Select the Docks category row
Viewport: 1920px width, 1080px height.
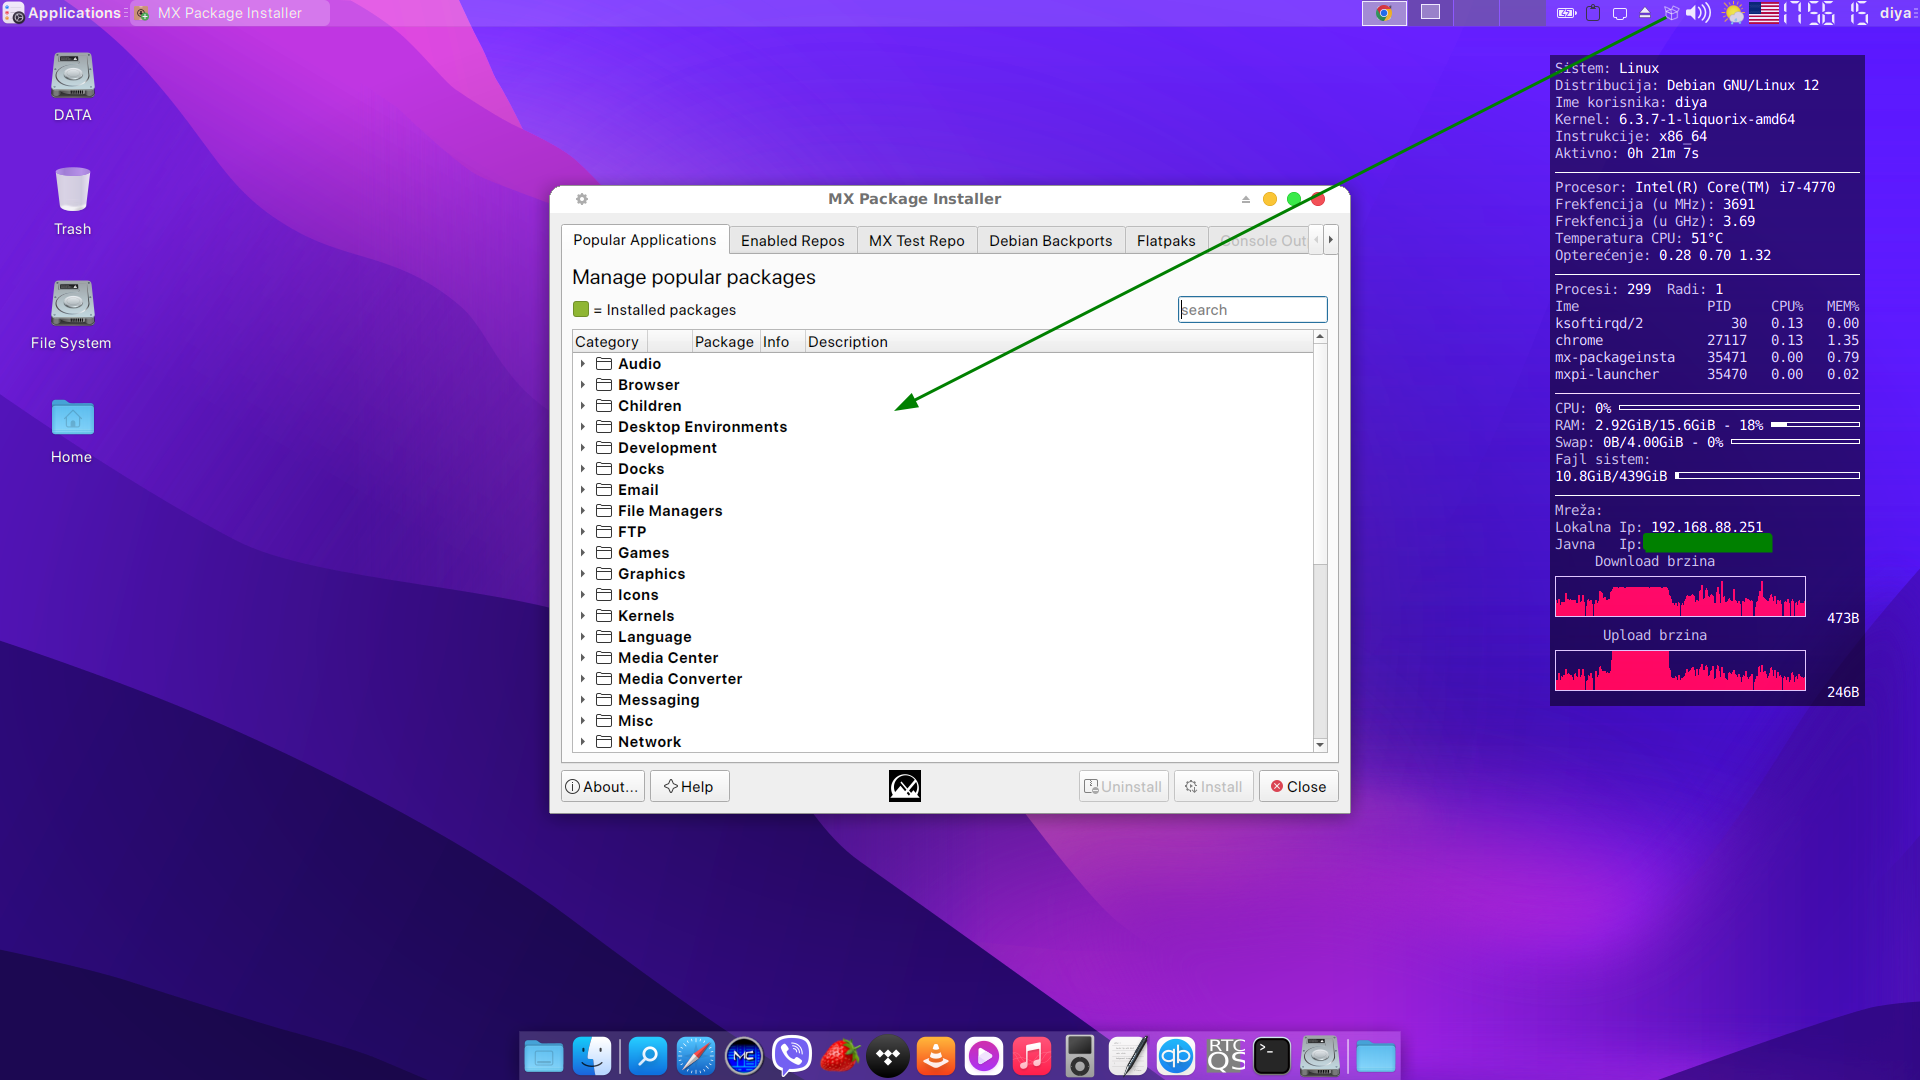943,469
